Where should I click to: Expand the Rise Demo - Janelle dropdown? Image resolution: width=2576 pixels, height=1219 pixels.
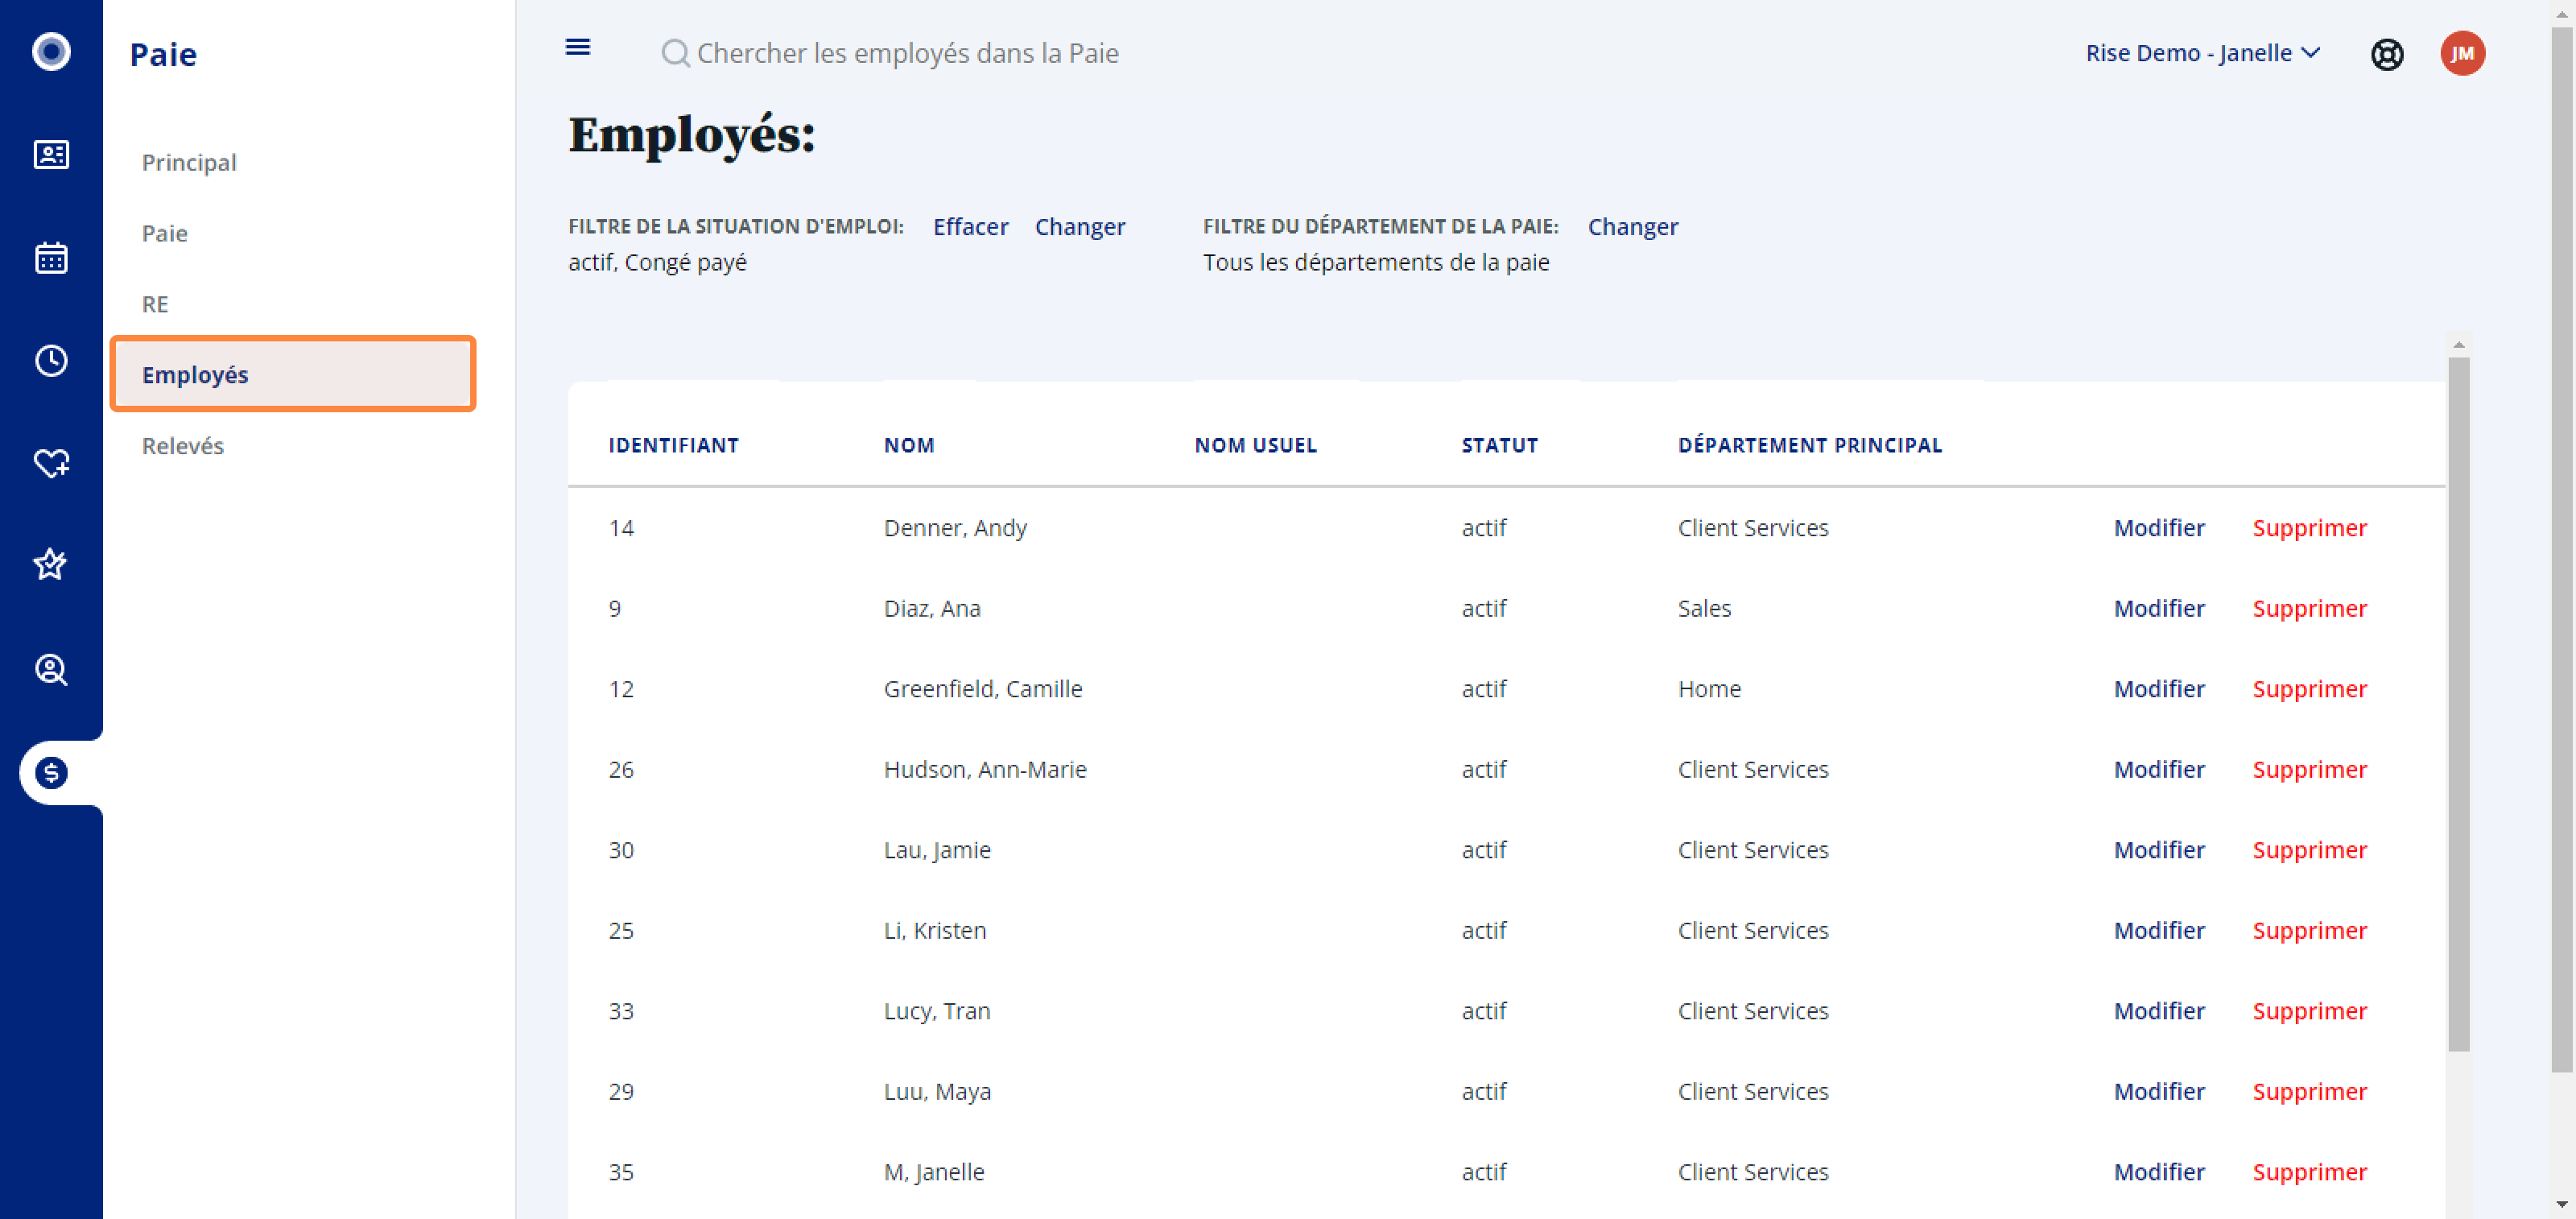(2203, 53)
